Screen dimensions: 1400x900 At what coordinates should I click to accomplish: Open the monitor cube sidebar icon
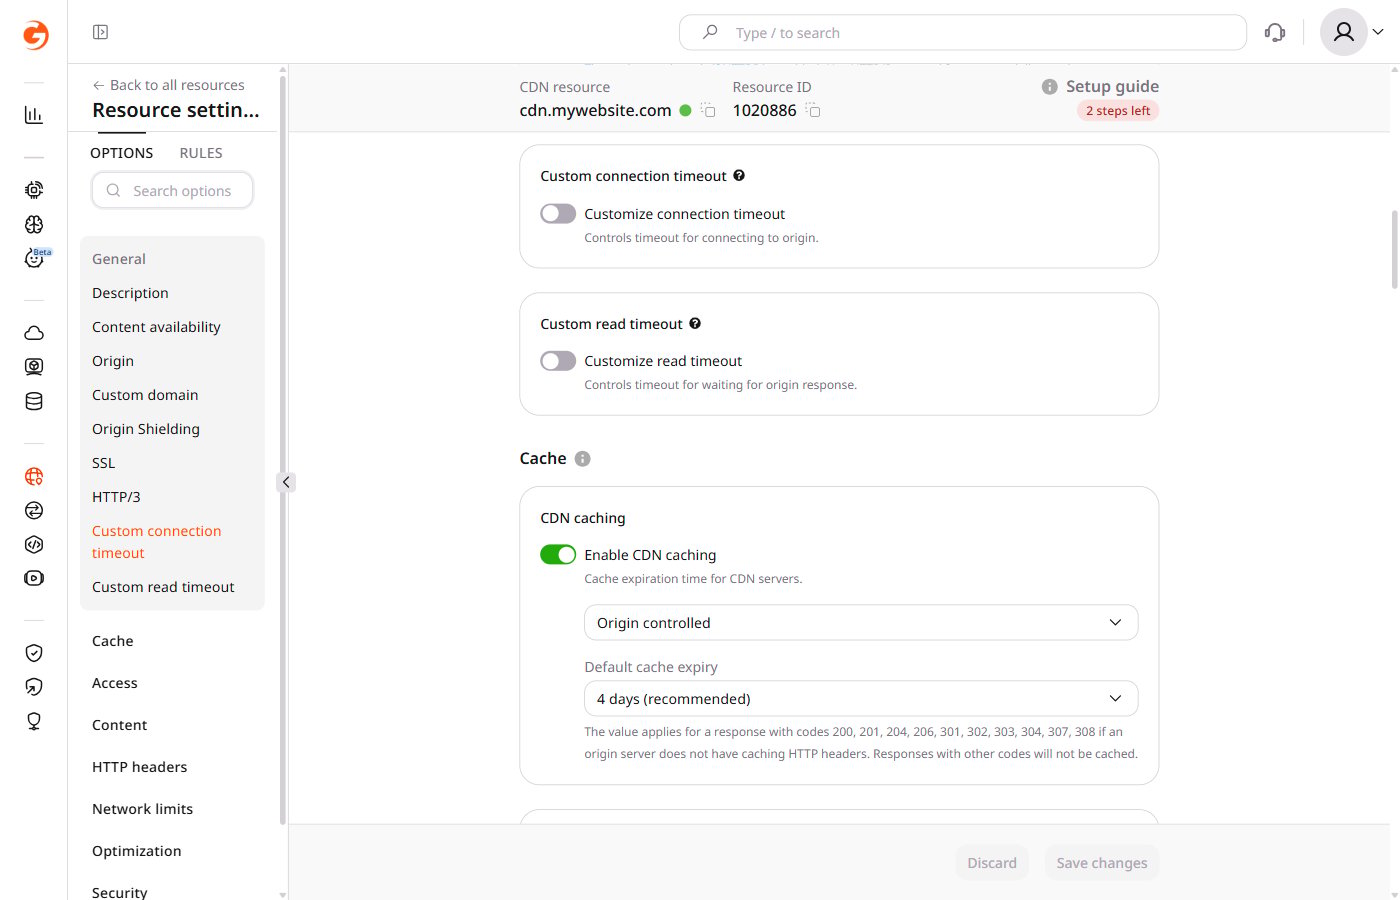[x=34, y=367]
